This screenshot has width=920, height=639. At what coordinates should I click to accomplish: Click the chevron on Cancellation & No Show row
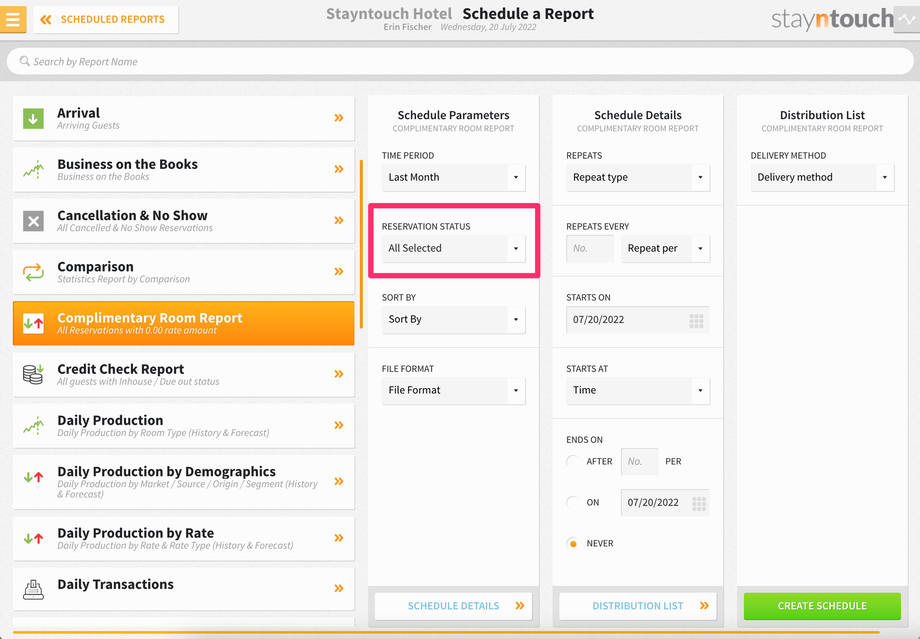[339, 220]
